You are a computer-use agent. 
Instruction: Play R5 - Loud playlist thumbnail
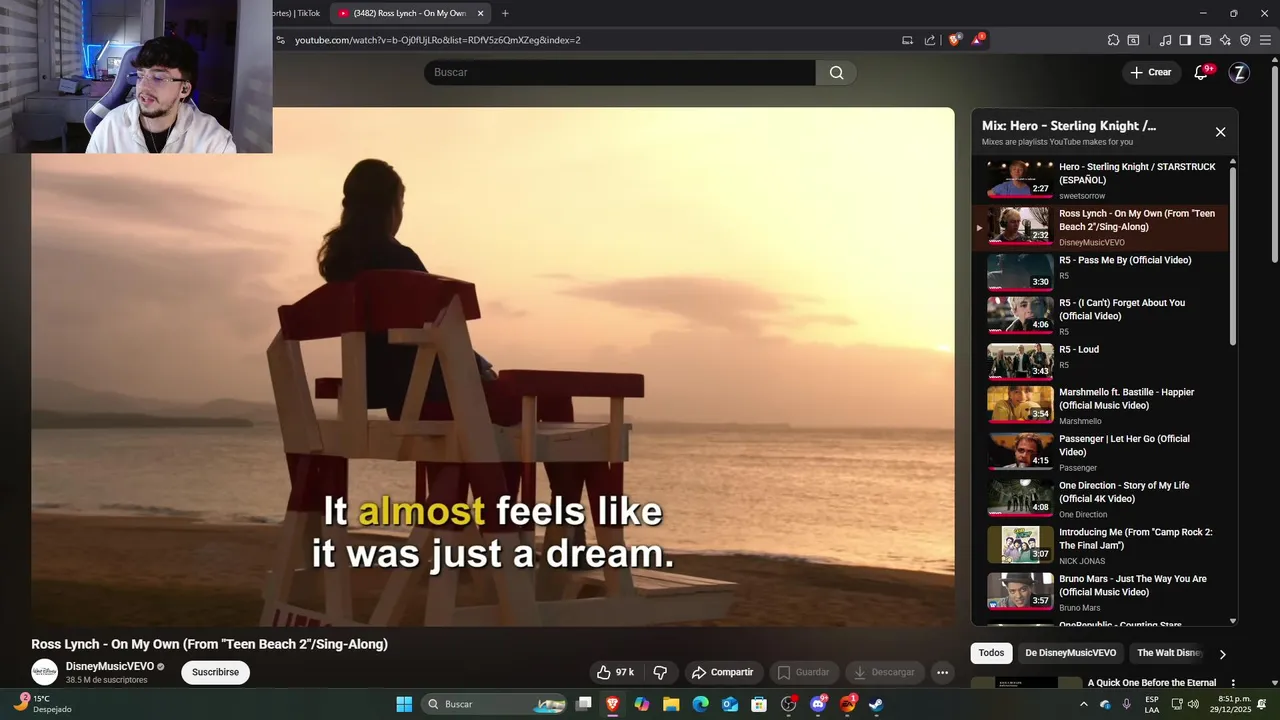[x=1020, y=362]
